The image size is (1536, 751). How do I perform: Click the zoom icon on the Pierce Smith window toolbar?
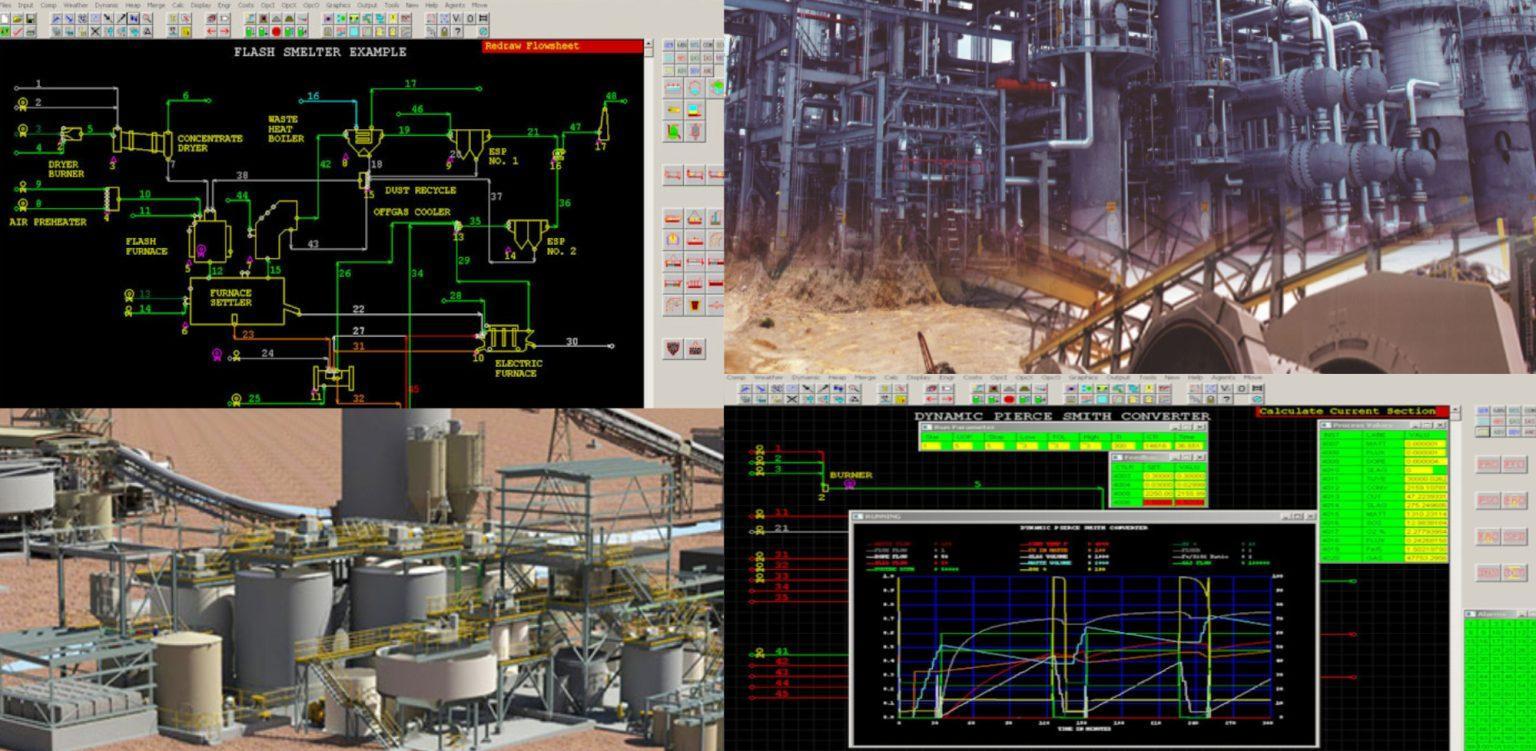(x=853, y=390)
